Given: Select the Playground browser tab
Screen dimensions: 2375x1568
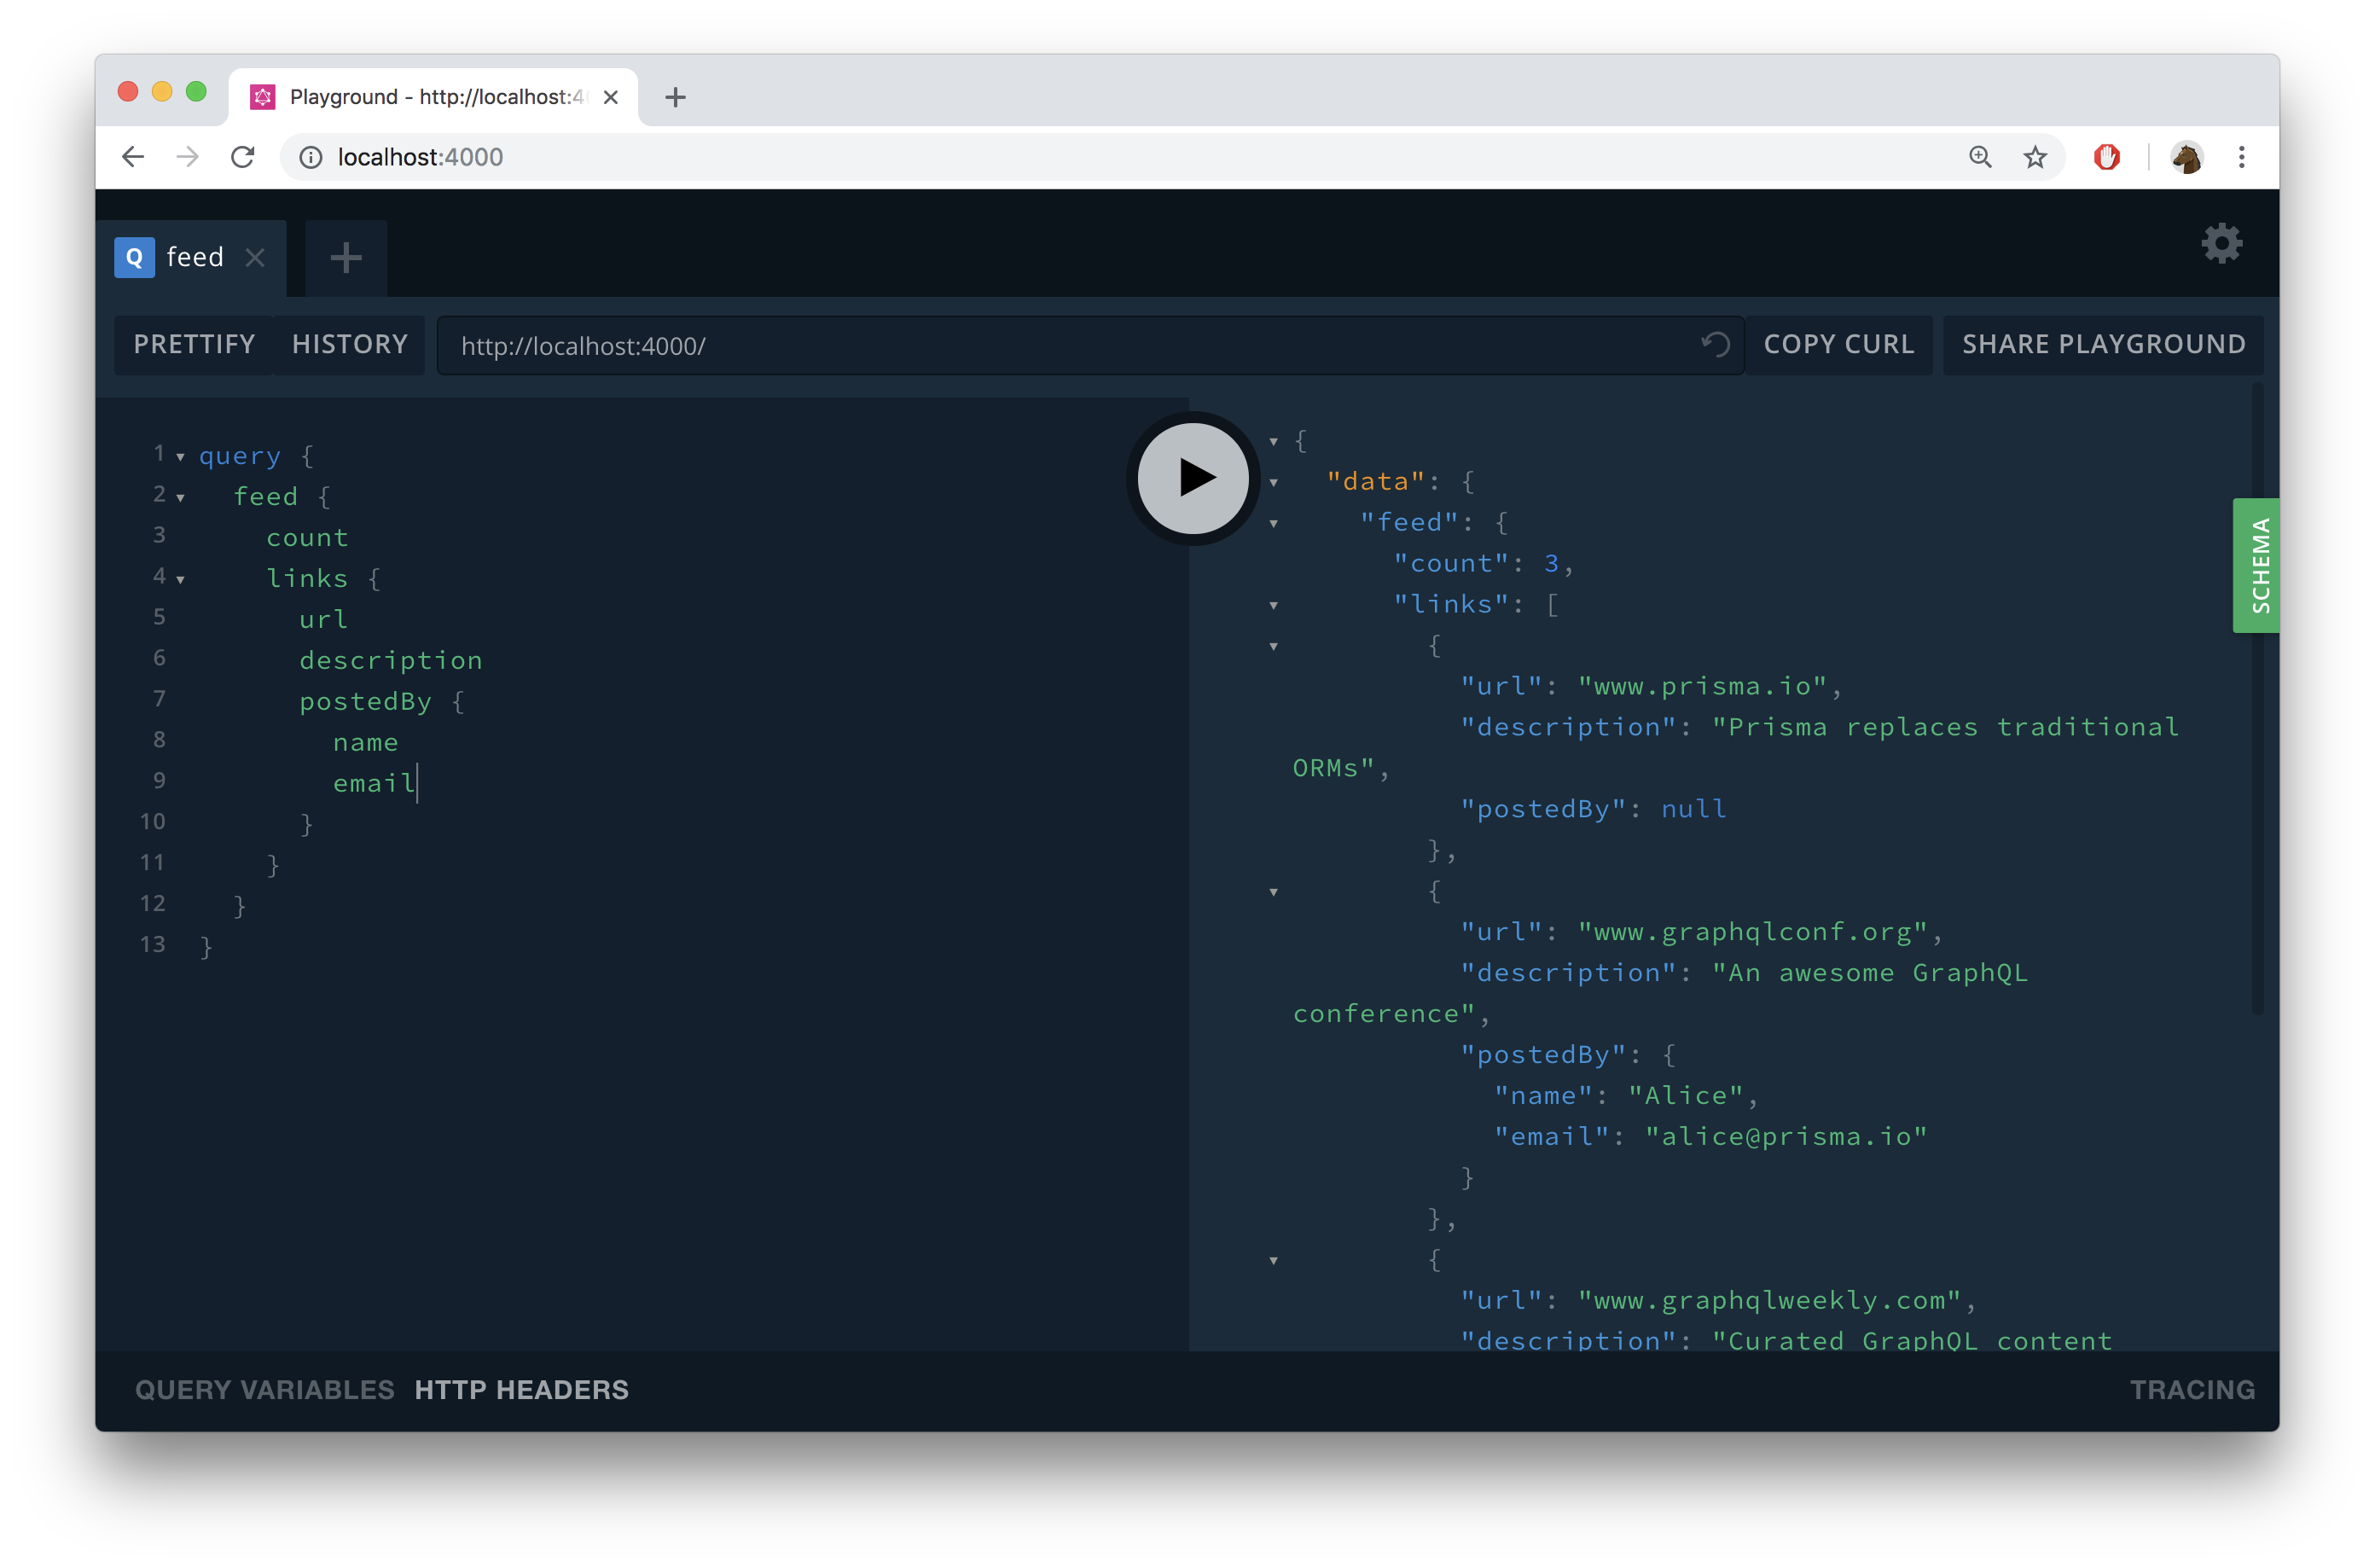Looking at the screenshot, I should (x=435, y=97).
